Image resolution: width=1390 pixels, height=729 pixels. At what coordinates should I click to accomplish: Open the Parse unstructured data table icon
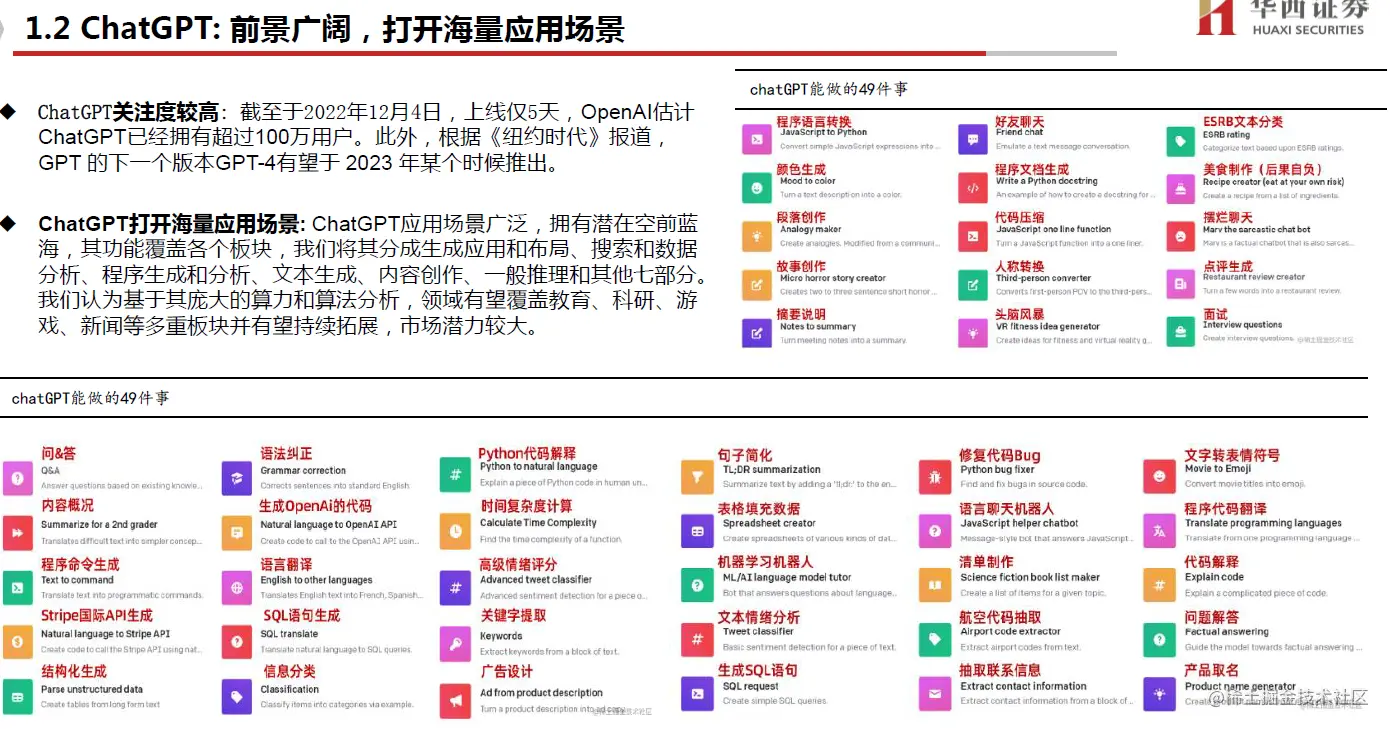coord(18,696)
